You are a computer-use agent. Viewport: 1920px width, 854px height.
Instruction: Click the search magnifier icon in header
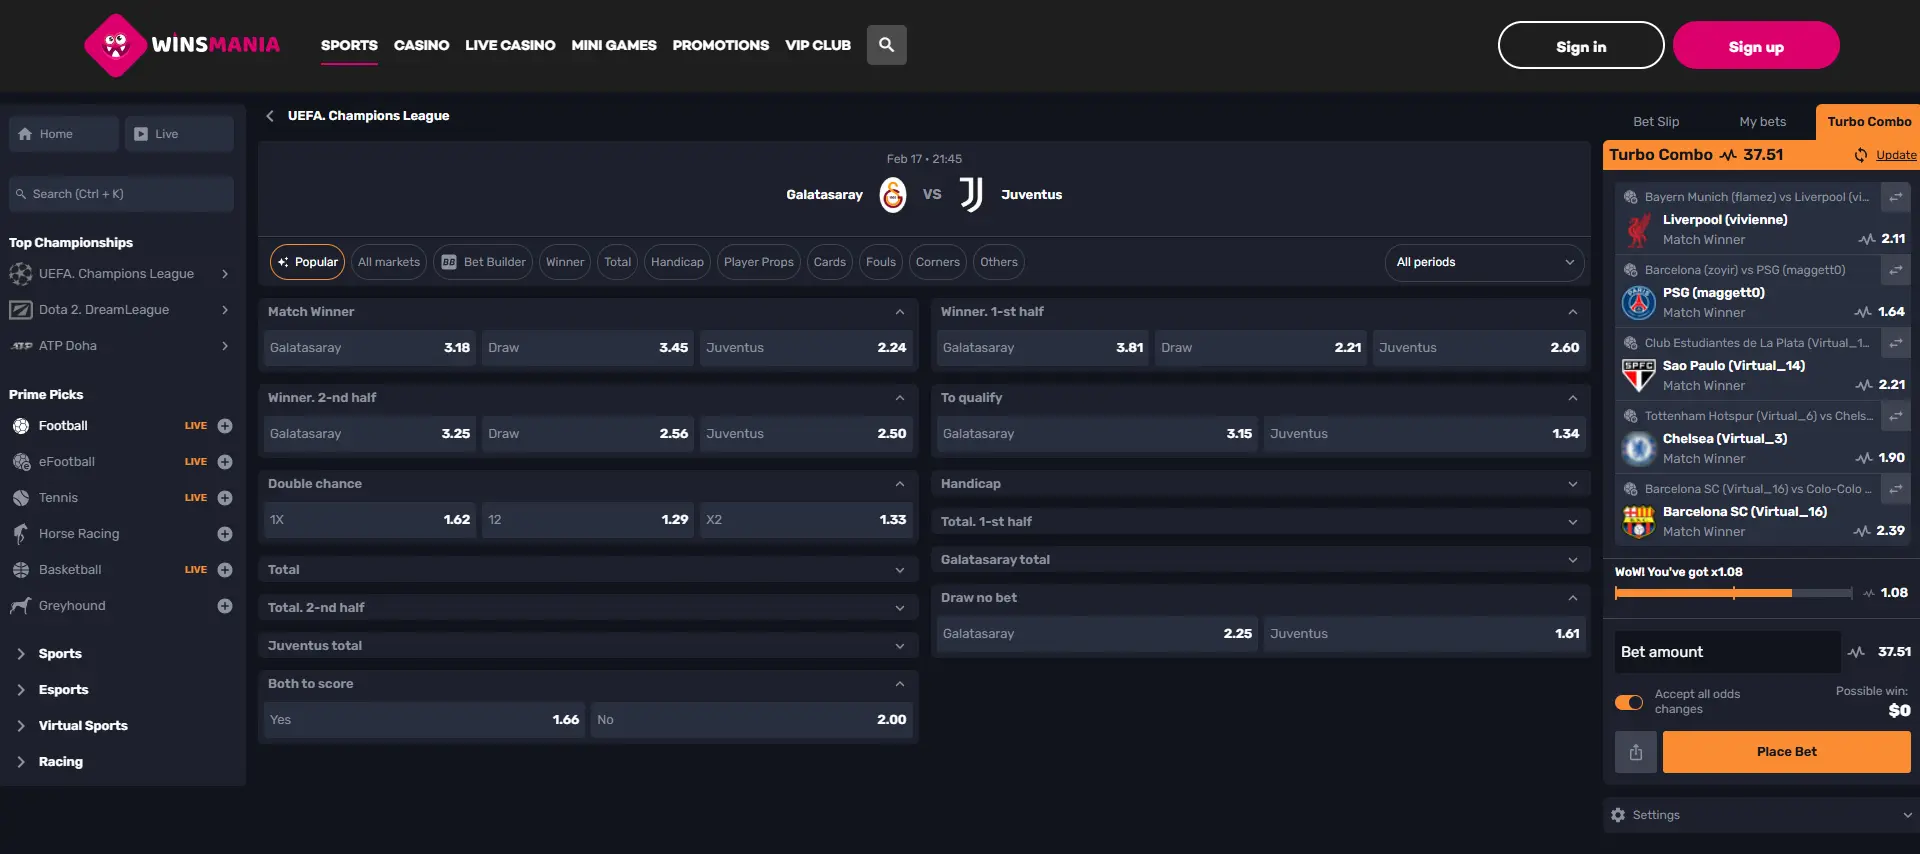(x=886, y=45)
